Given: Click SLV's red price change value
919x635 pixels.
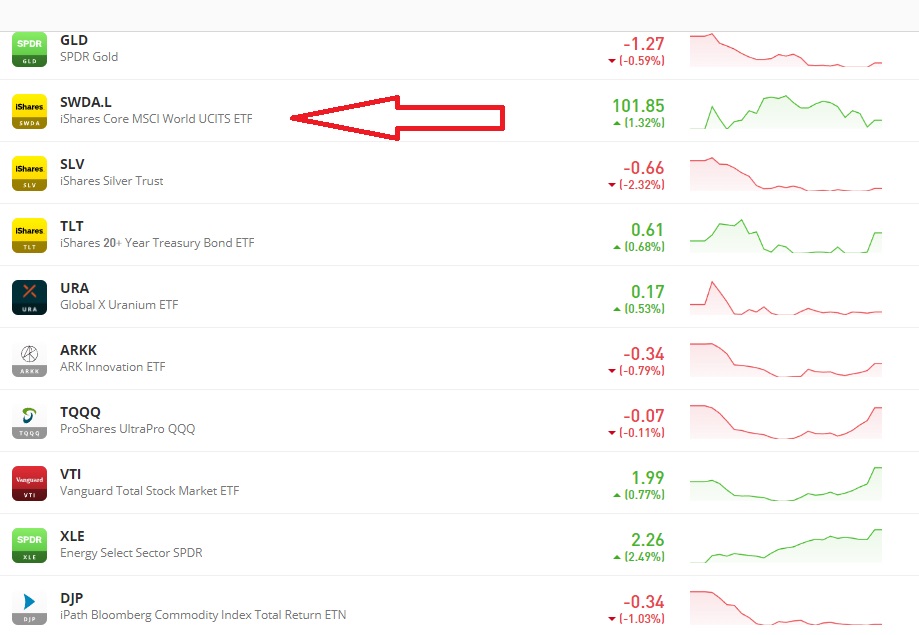Looking at the screenshot, I should pos(645,167).
